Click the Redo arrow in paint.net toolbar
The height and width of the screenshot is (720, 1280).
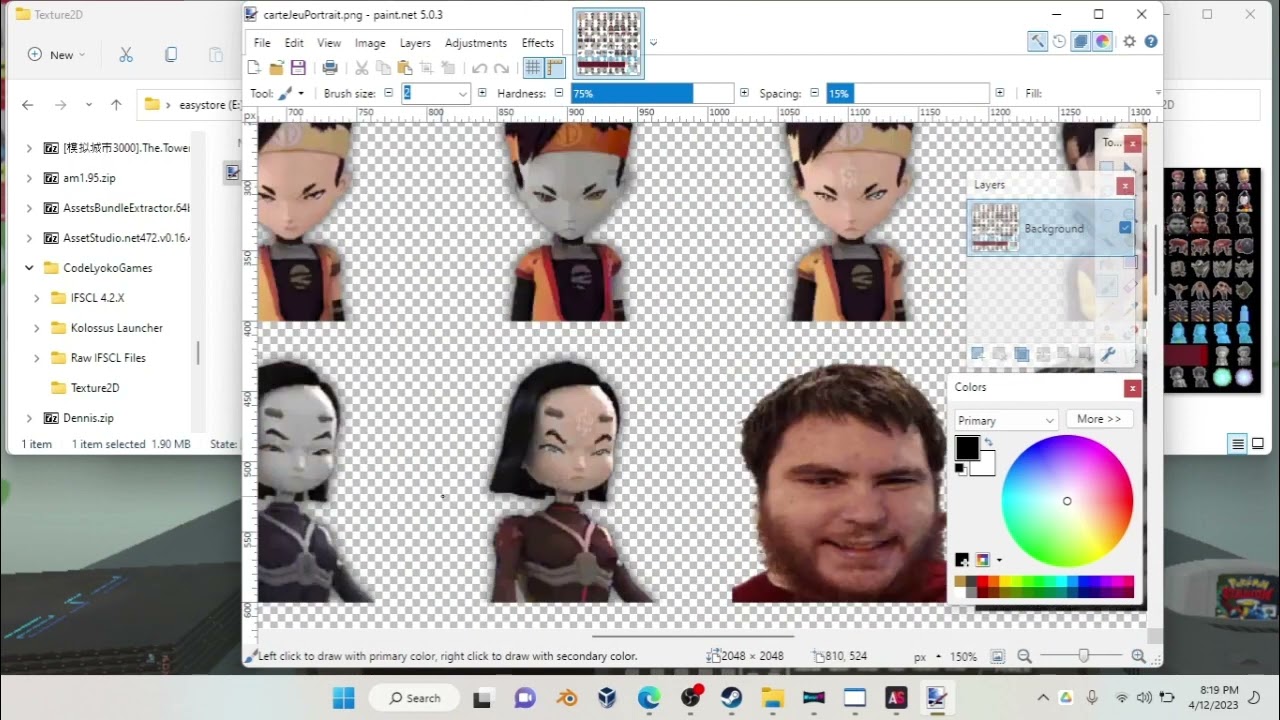point(501,68)
